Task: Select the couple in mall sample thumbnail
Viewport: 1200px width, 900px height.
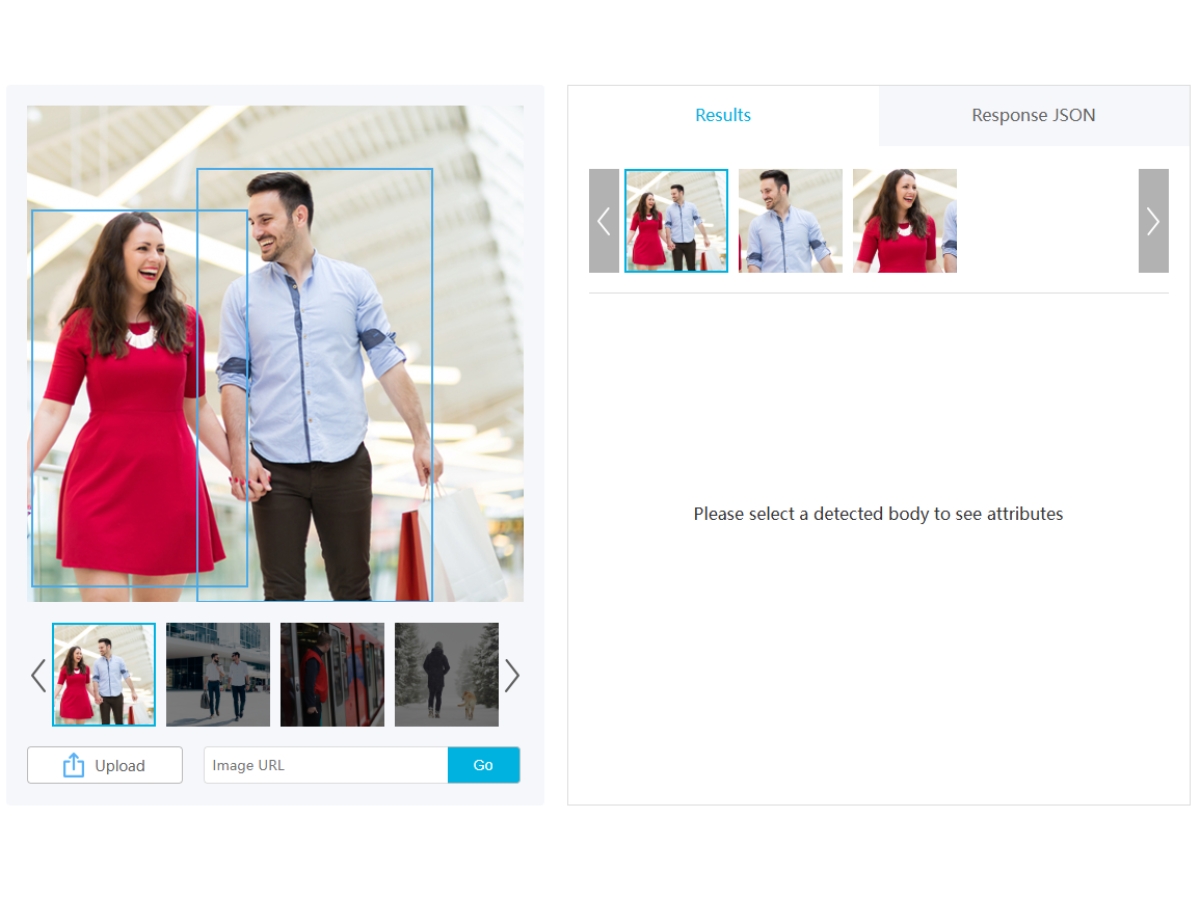Action: 104,675
